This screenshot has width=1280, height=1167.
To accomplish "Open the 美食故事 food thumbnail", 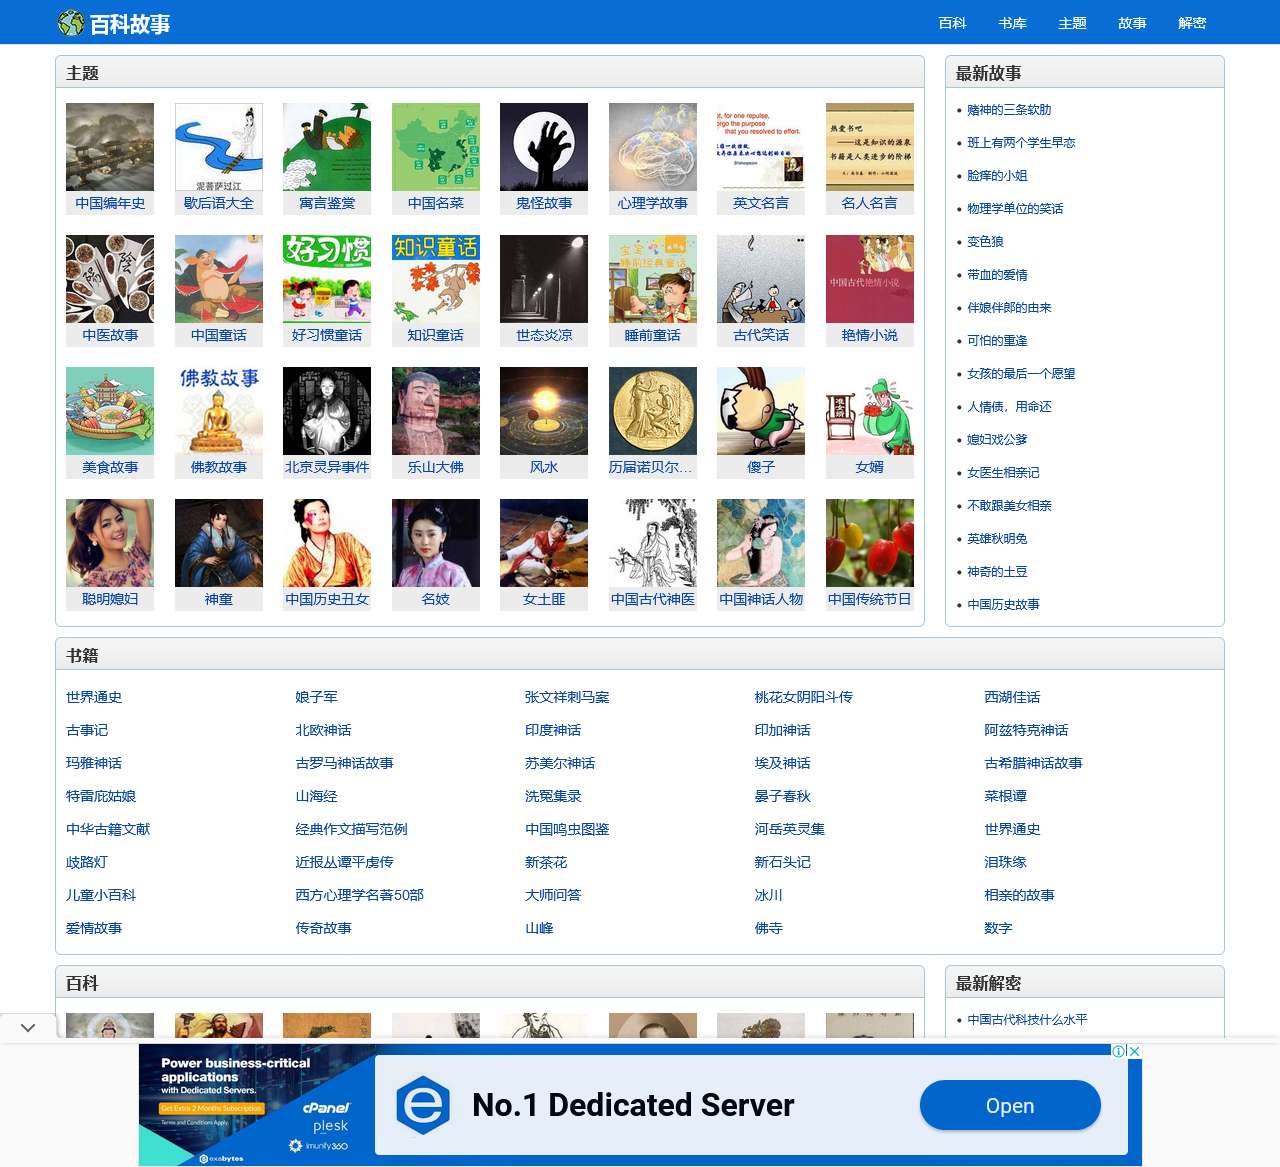I will [110, 411].
